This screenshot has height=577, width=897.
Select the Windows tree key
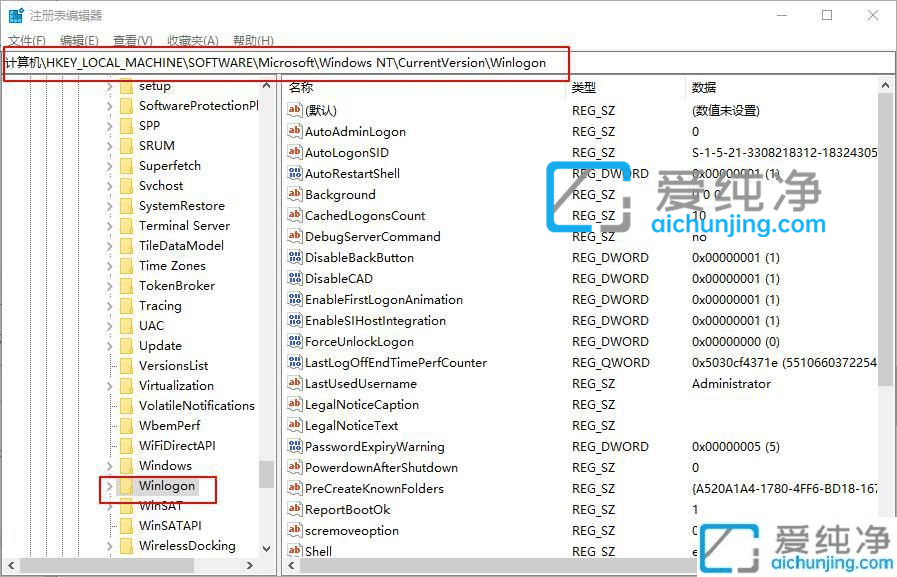point(165,465)
